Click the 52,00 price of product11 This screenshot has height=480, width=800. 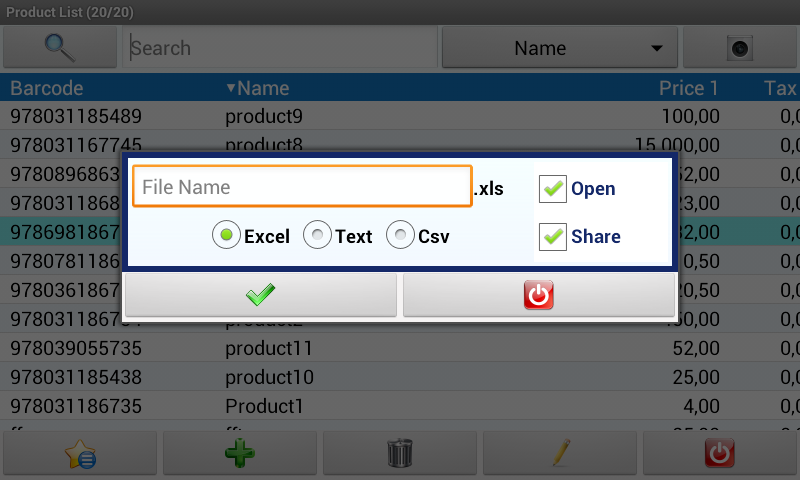(x=696, y=348)
